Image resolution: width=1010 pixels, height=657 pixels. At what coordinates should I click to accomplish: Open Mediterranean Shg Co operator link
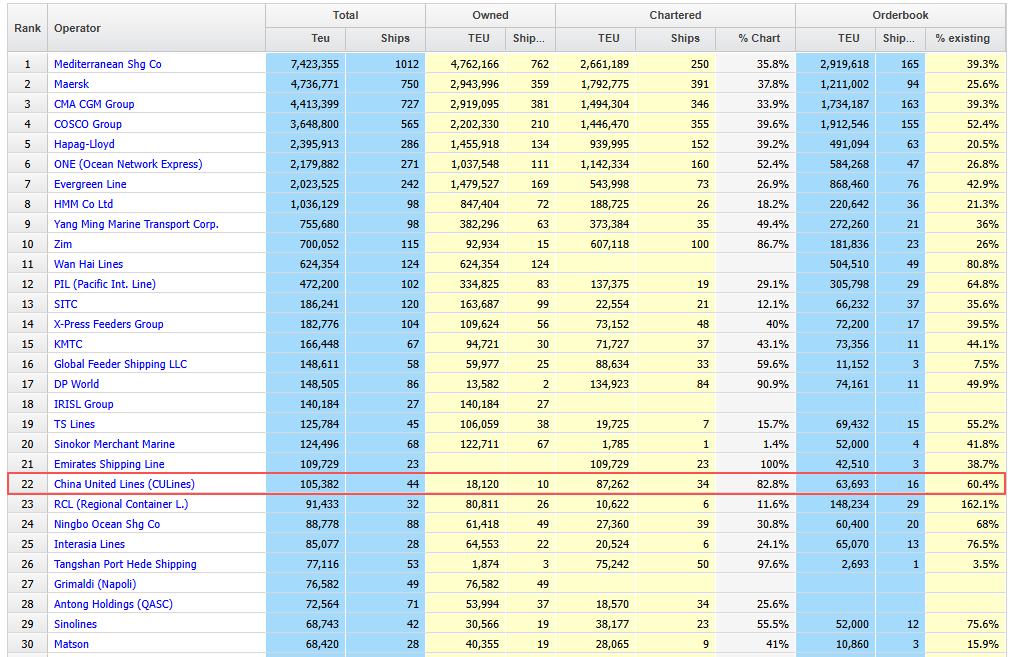tap(108, 64)
